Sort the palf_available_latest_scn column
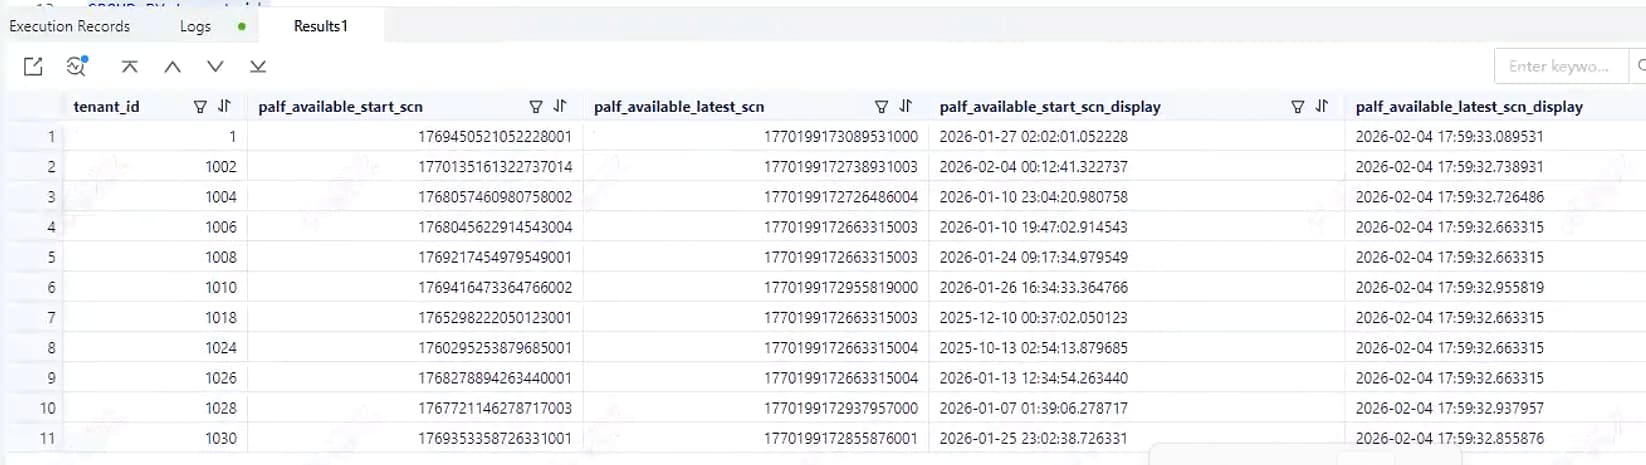Screen dimensions: 1646x465 pyautogui.click(x=905, y=106)
